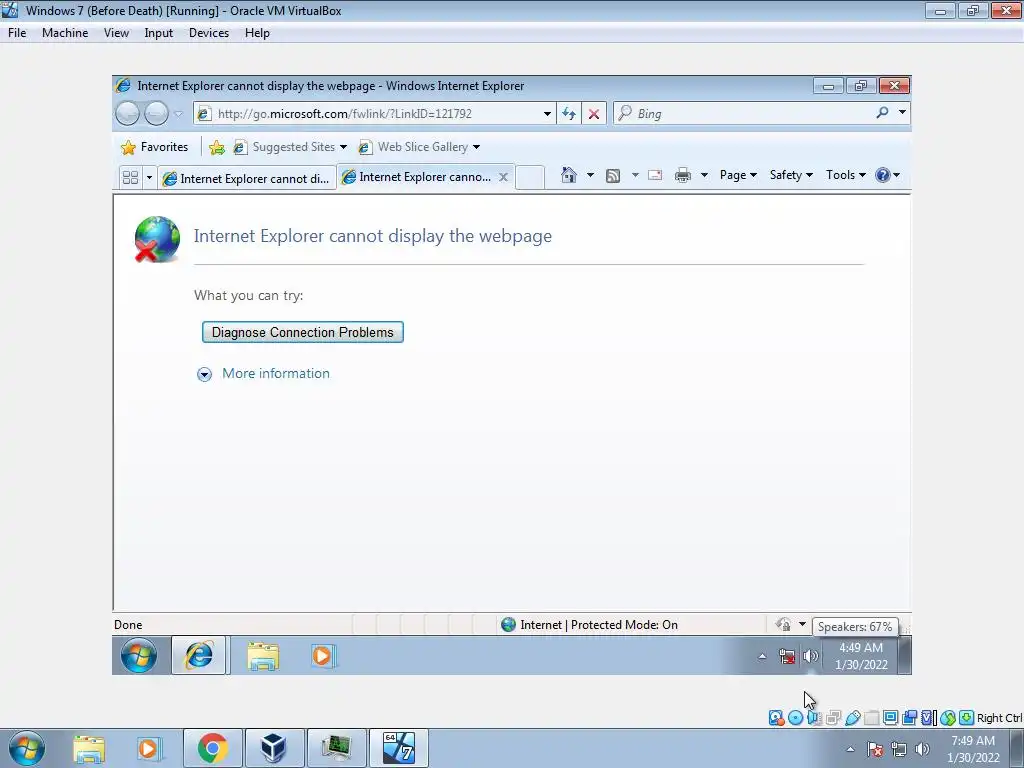The height and width of the screenshot is (768, 1024).
Task: Open the recent pages dropdown arrow
Action: pos(178,114)
